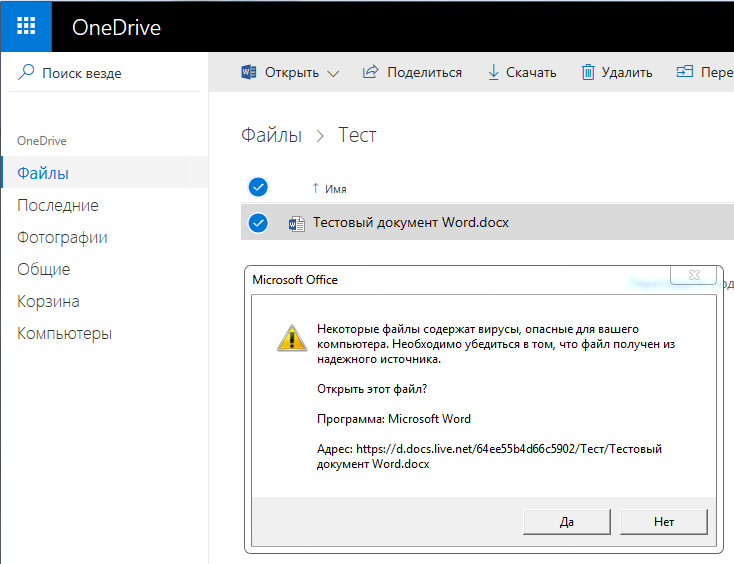
Task: Open the app launcher waffle icon
Action: (26, 26)
